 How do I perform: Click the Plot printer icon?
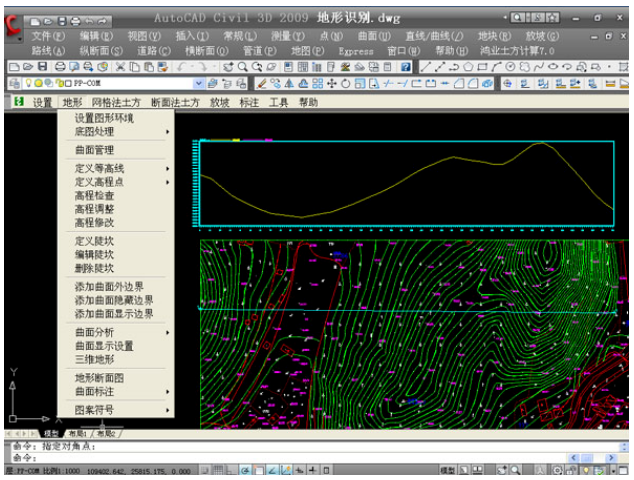click(x=60, y=67)
